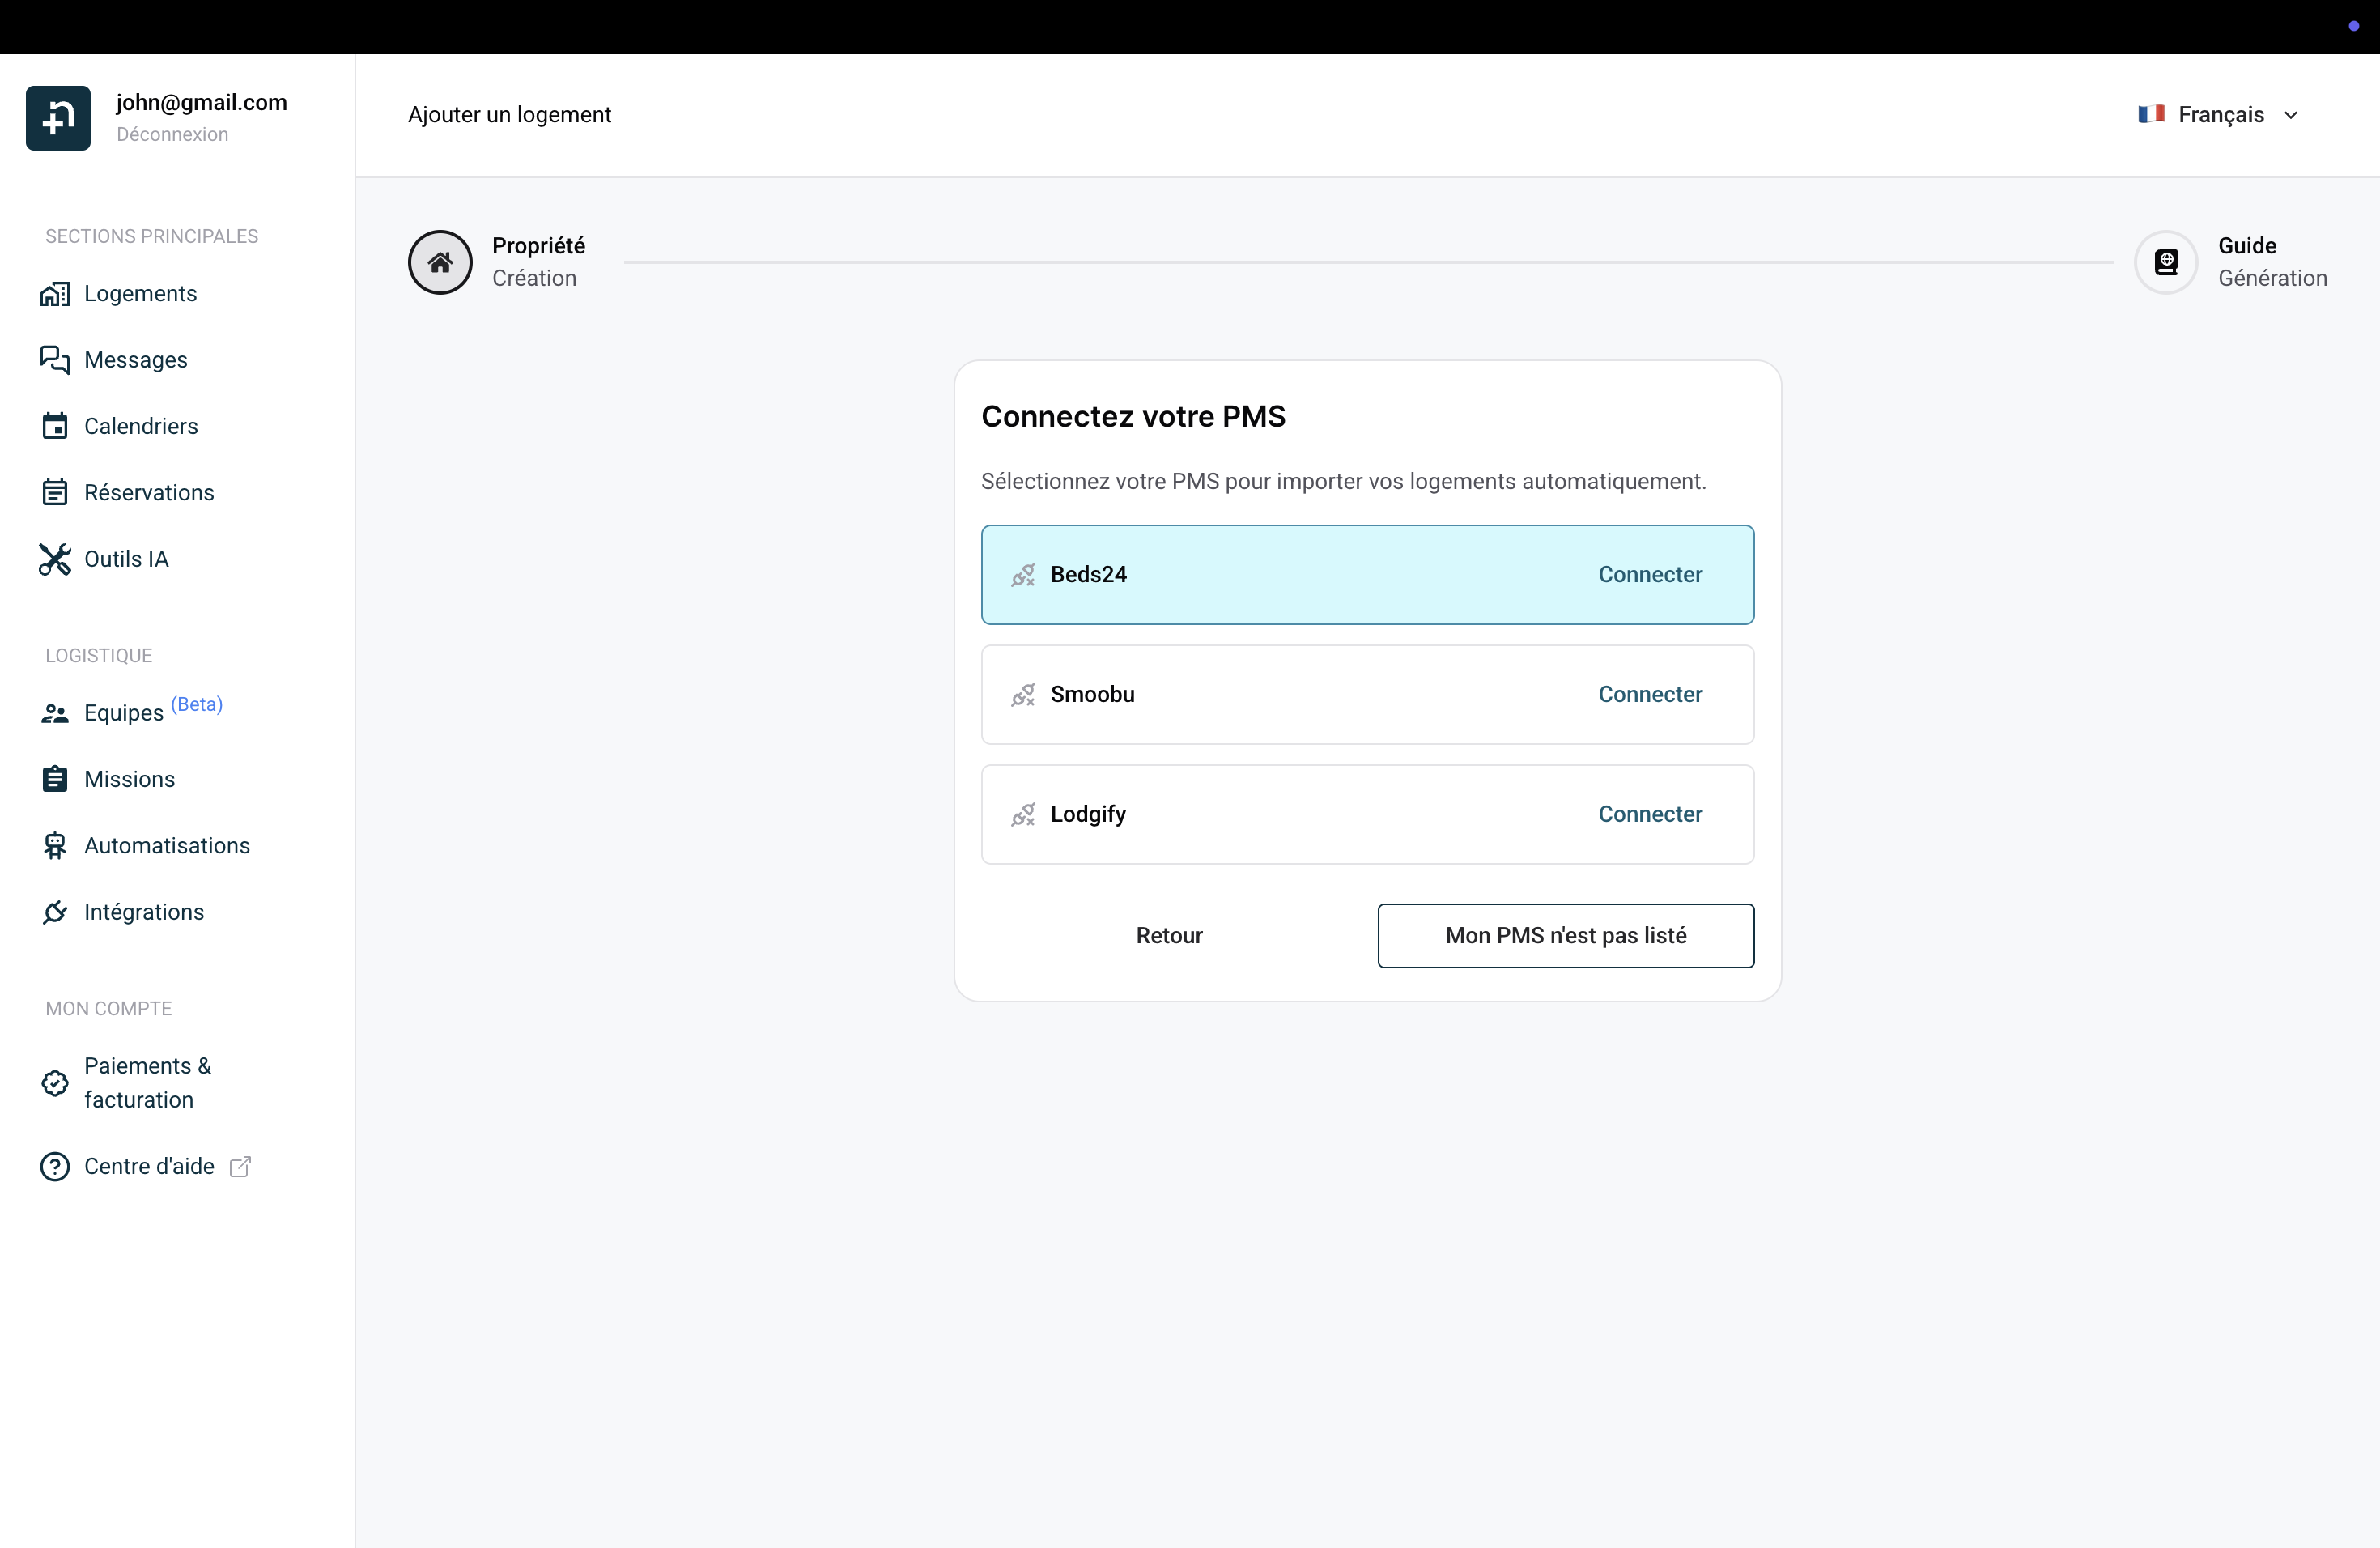Click the Intégrations plug icon

(x=55, y=912)
